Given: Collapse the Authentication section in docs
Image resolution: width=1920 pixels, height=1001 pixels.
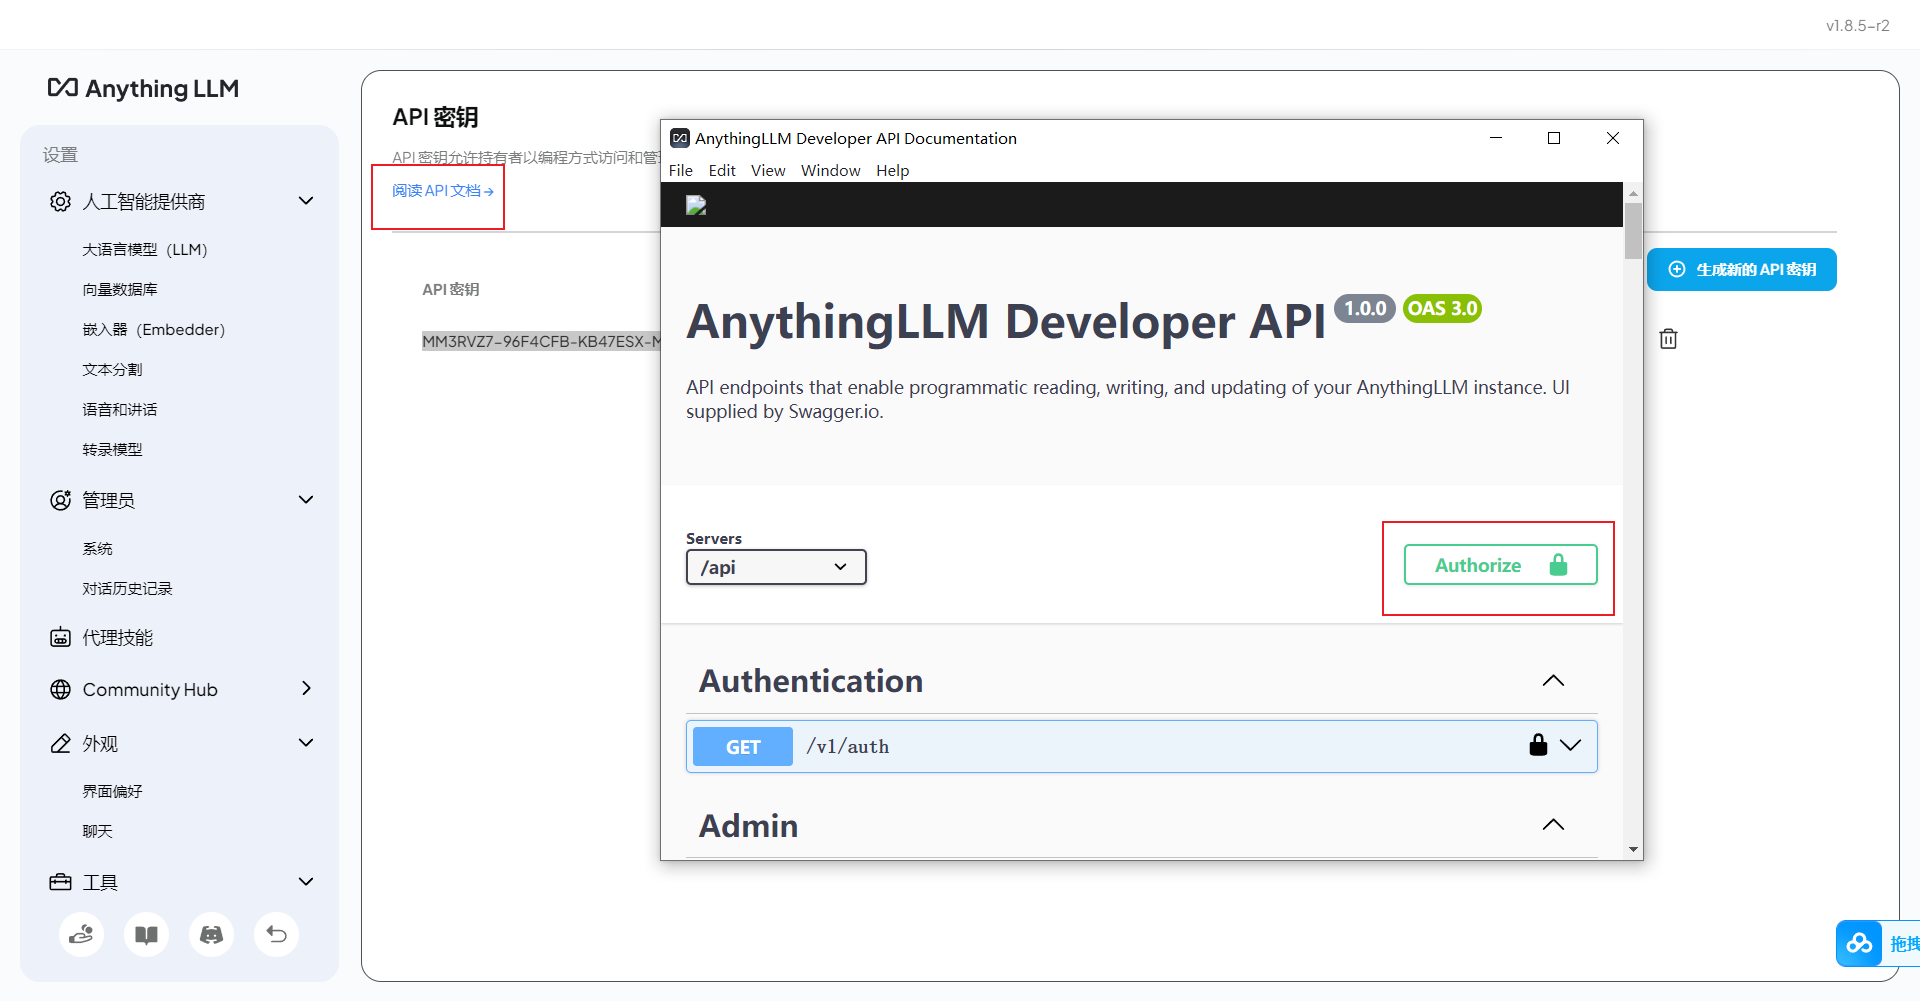Looking at the screenshot, I should tap(1553, 681).
